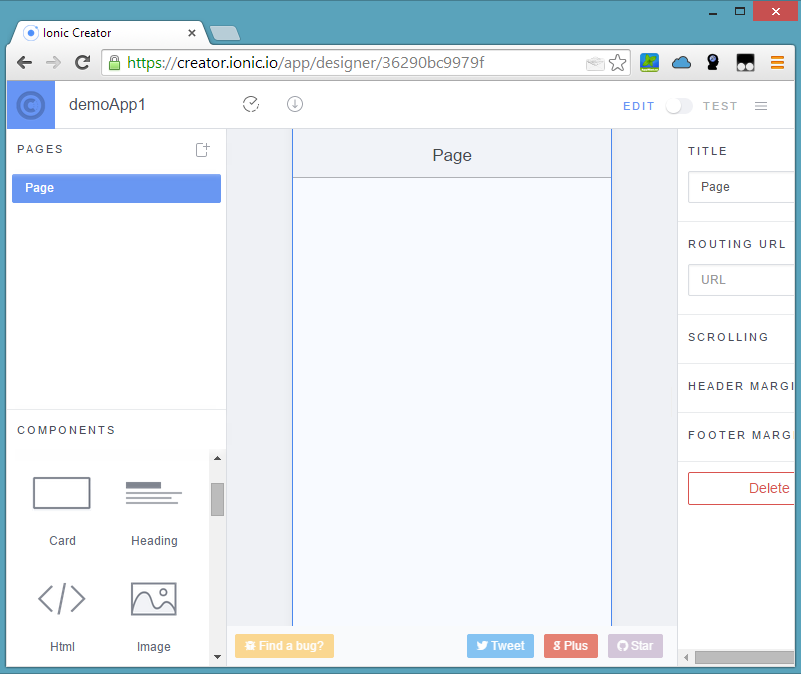Select the Page item in the pages list
The width and height of the screenshot is (801, 674).
click(x=116, y=188)
